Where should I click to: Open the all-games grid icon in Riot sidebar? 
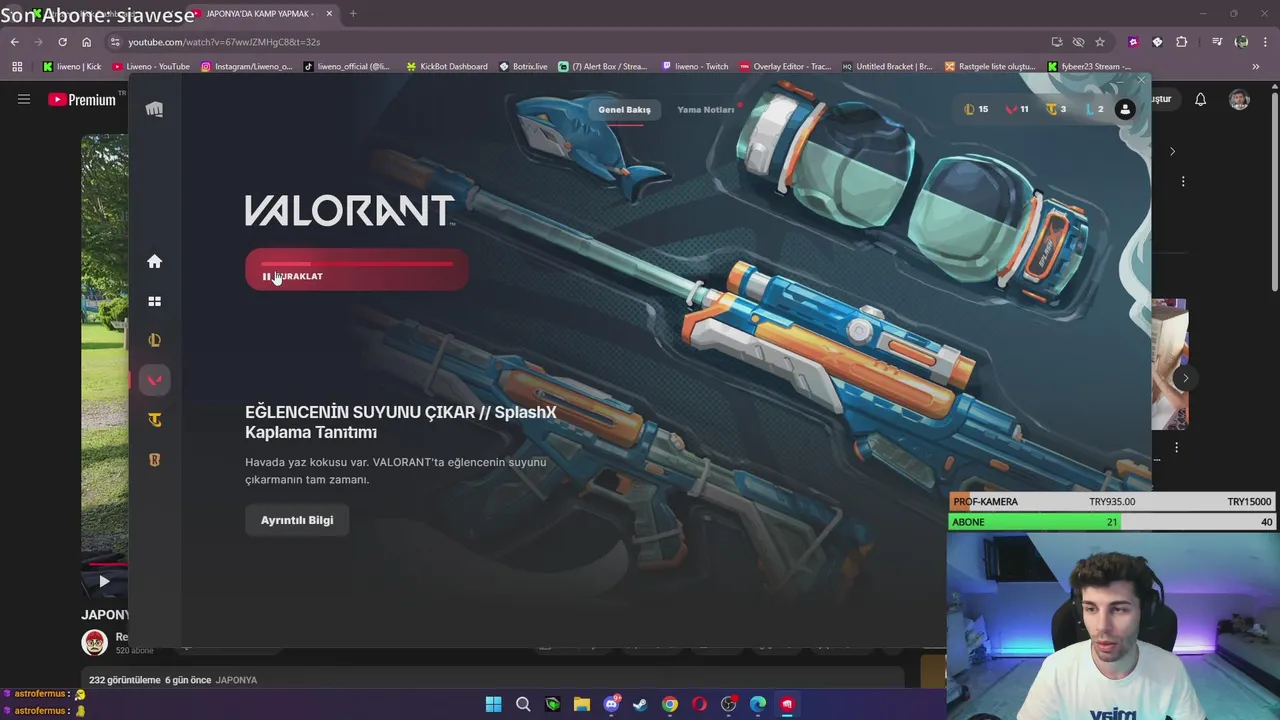coord(154,301)
